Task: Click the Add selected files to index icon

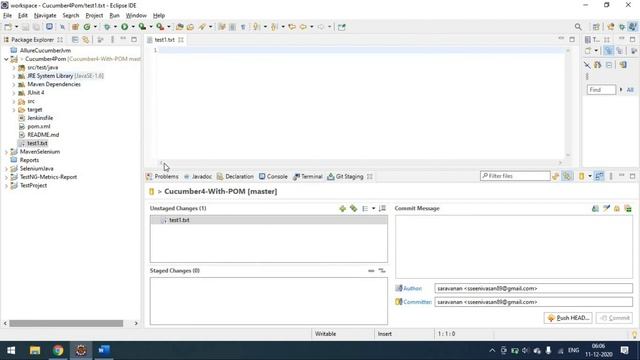Action: tap(342, 209)
